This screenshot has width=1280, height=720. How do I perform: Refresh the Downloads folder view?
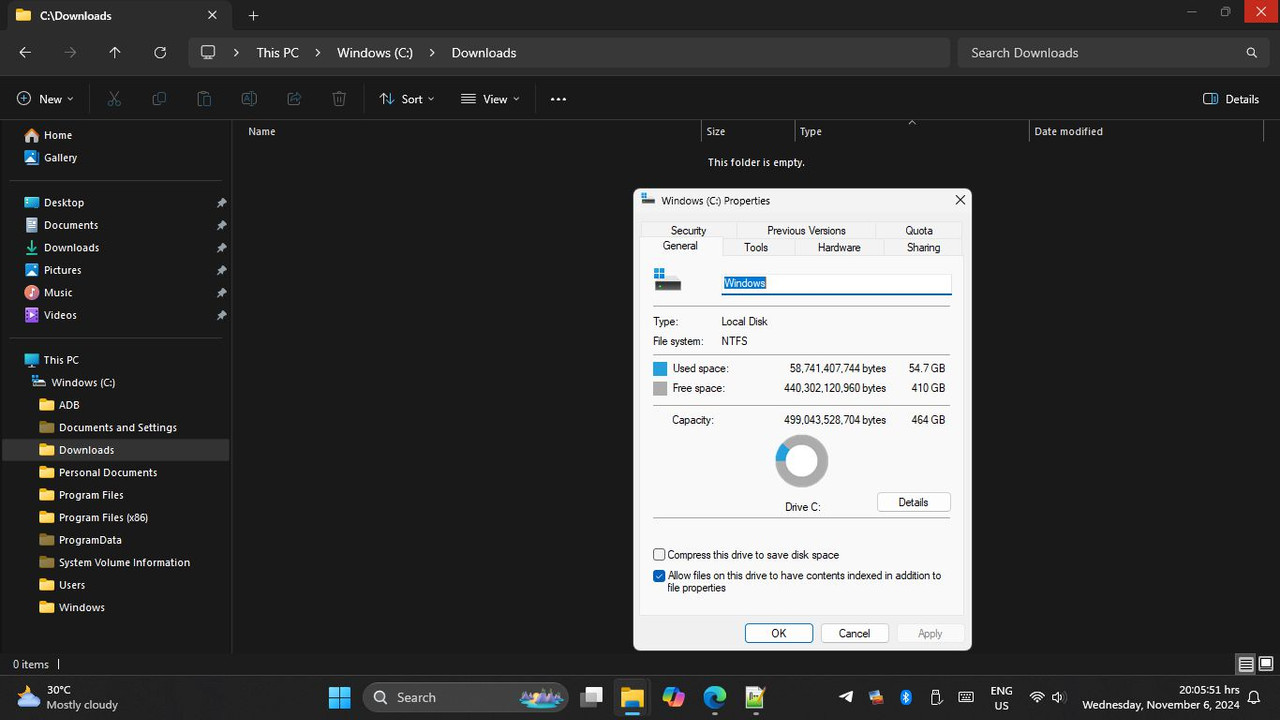(160, 53)
